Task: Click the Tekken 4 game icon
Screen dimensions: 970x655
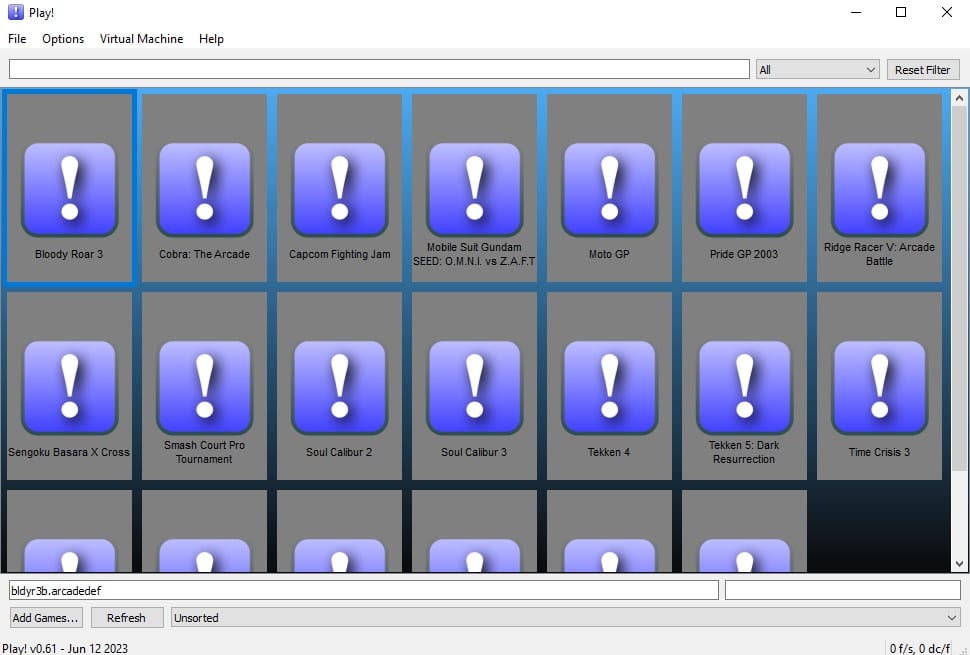Action: (609, 387)
